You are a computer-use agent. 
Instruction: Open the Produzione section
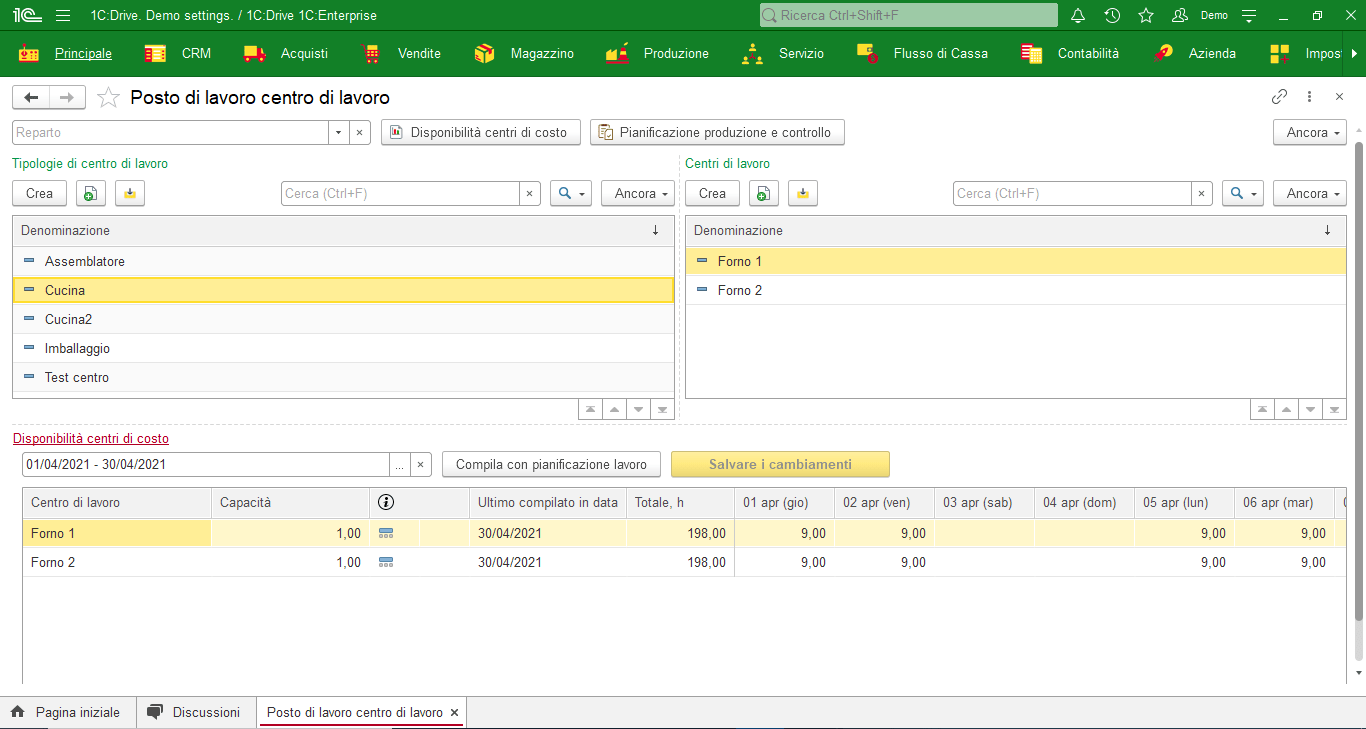coord(676,54)
